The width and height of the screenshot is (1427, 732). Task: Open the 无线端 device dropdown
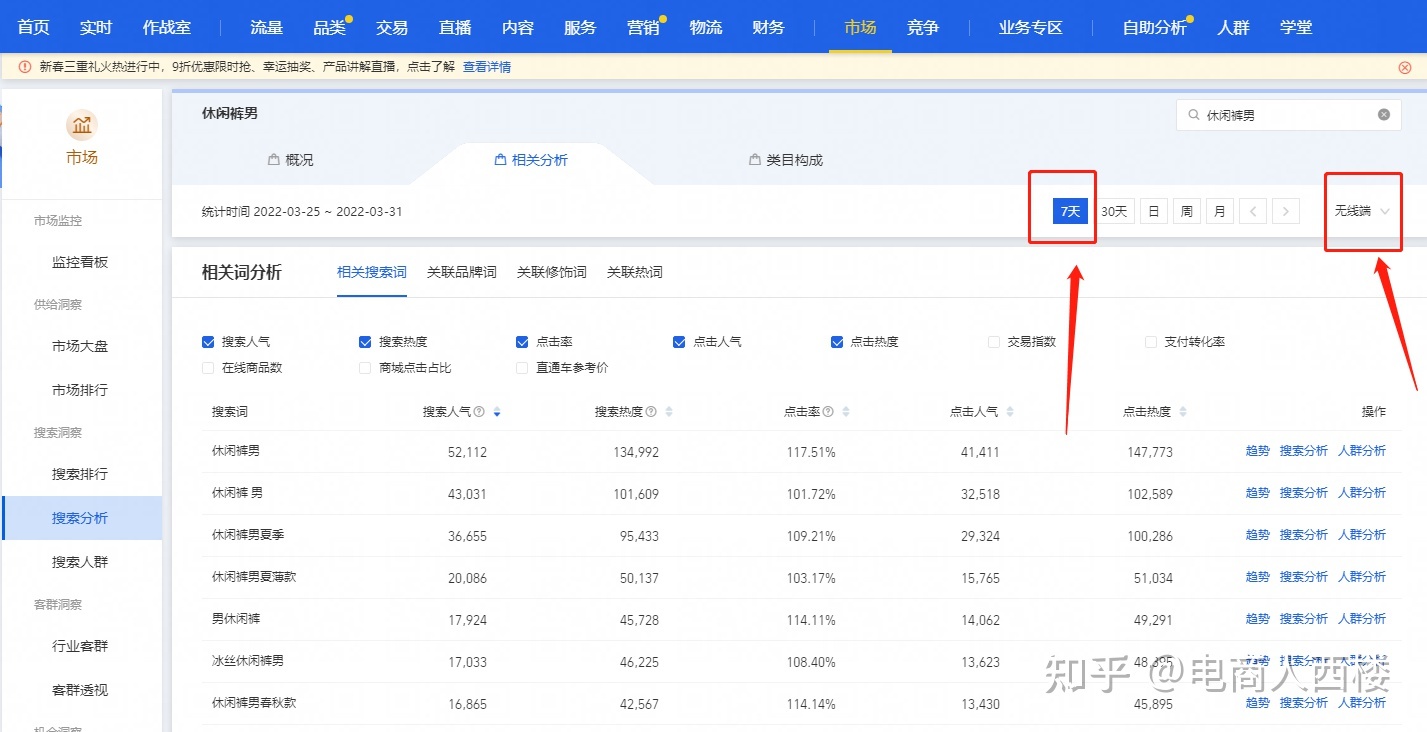tap(1362, 211)
